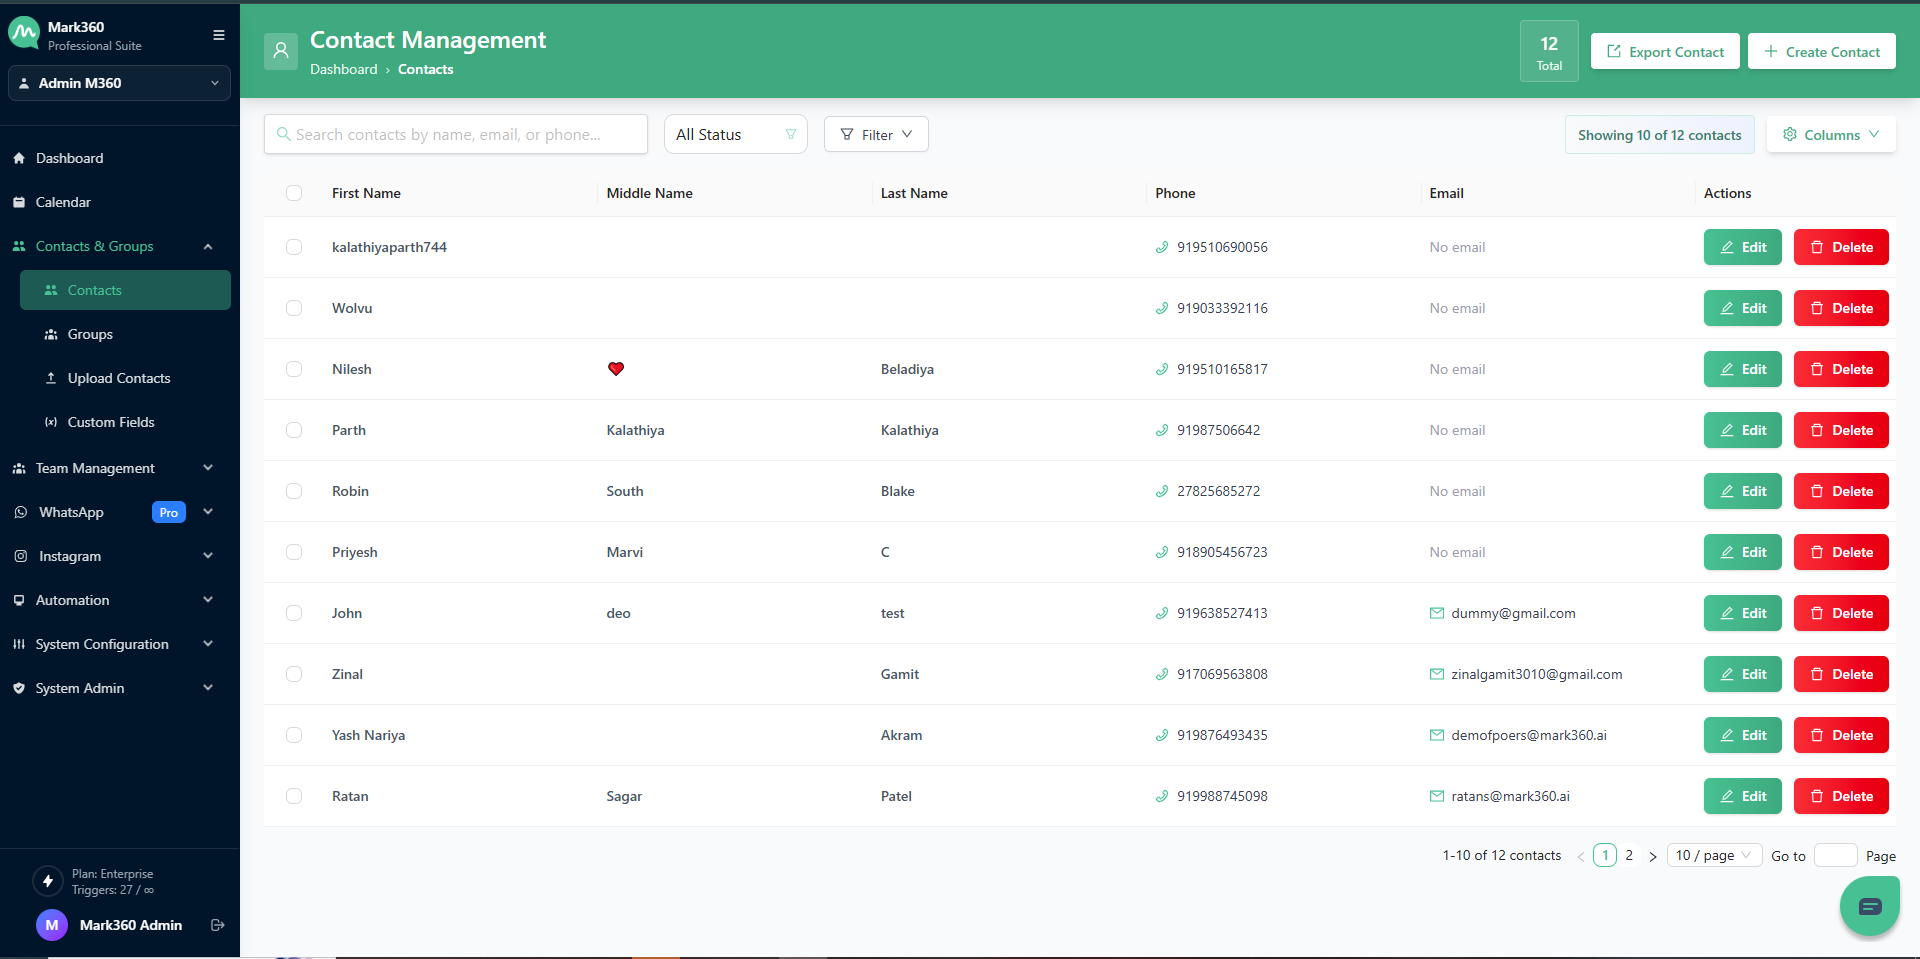Go to Upload Contacts in sidebar

(118, 378)
